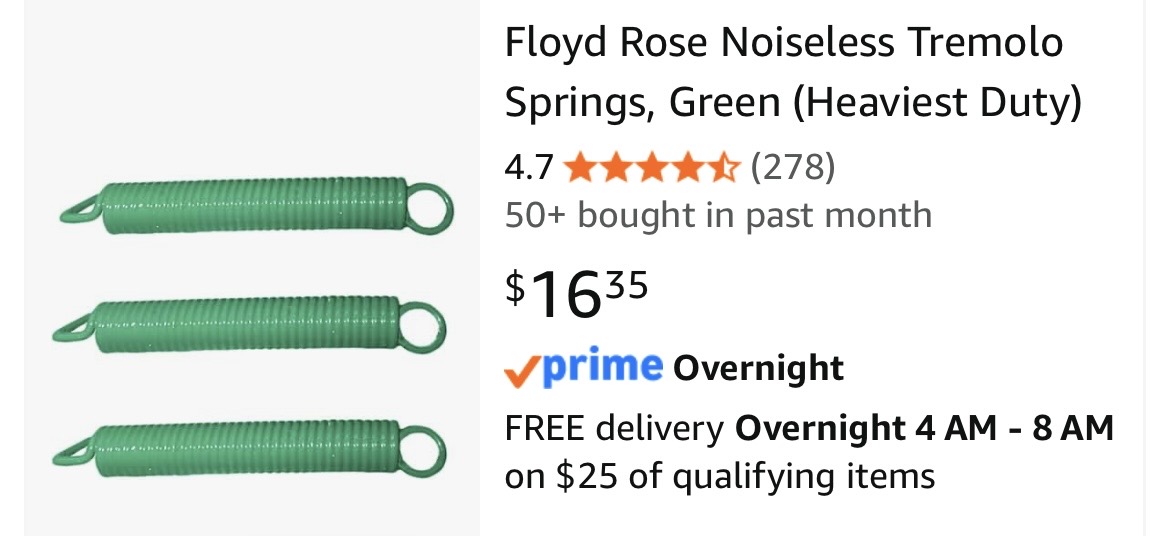This screenshot has height=536, width=1169.
Task: Click the FREE delivery Overnight text
Action: click(809, 428)
